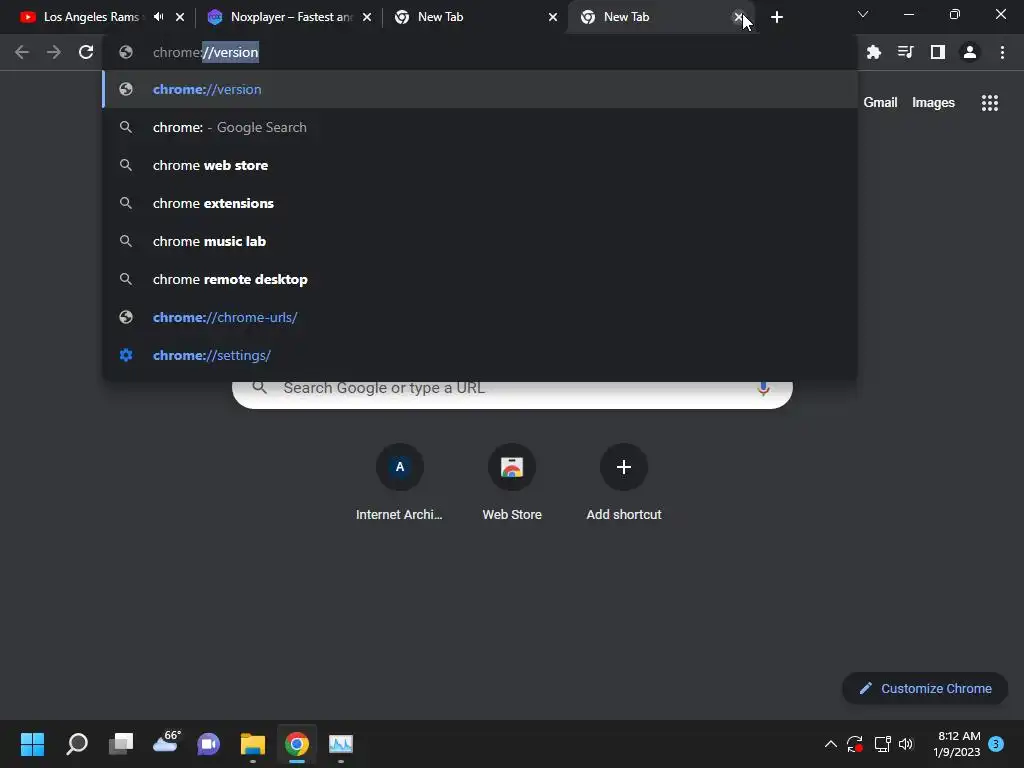Expand the system tray hidden icons
The height and width of the screenshot is (768, 1024).
pyautogui.click(x=831, y=744)
